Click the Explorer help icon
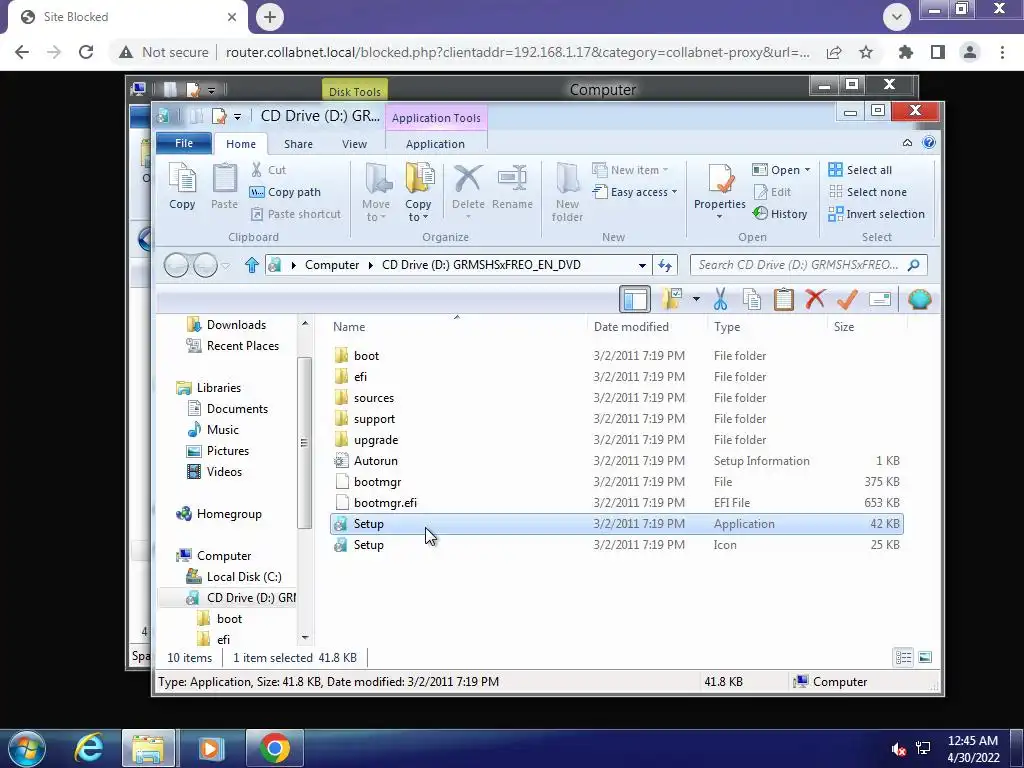Viewport: 1024px width, 768px height. (929, 143)
